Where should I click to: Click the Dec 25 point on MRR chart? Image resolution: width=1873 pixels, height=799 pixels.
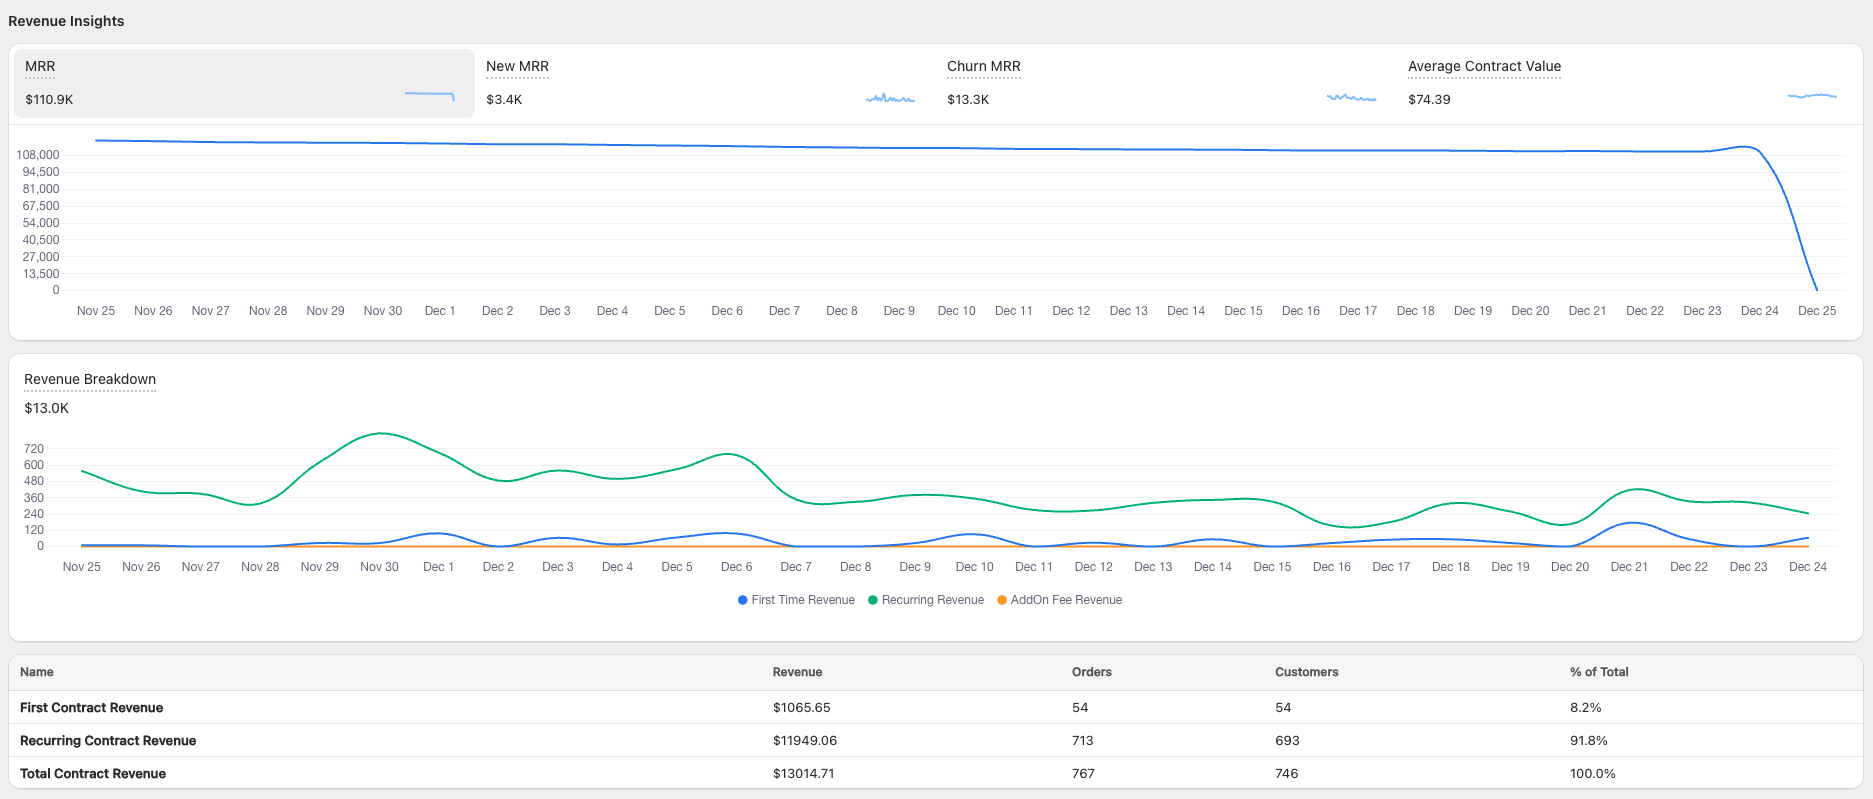coord(1817,290)
